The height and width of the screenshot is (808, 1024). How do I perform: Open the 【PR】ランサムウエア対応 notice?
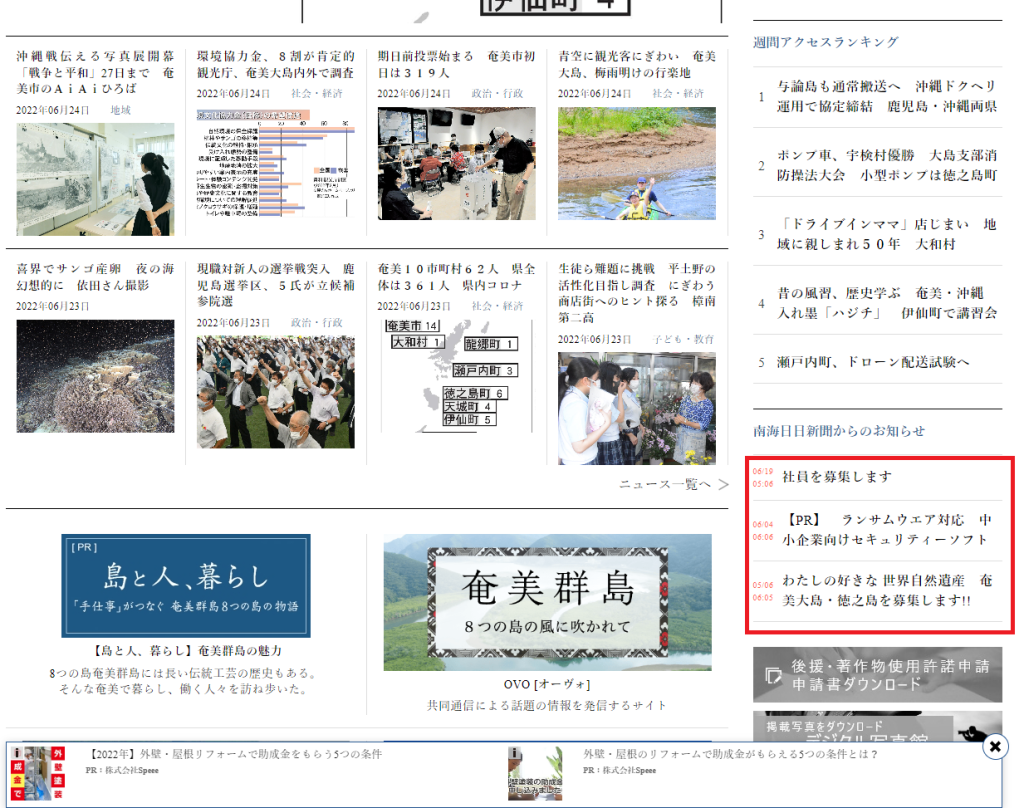click(x=887, y=530)
